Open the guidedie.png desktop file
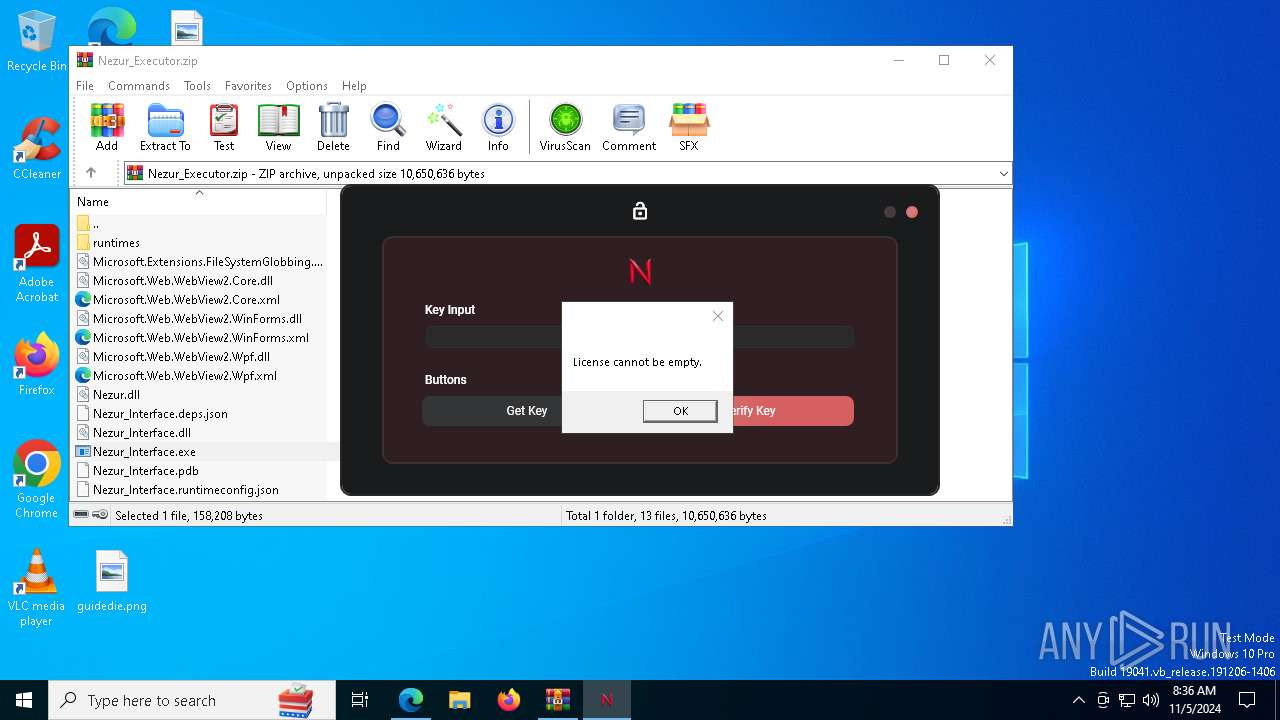1280x720 pixels. (112, 581)
